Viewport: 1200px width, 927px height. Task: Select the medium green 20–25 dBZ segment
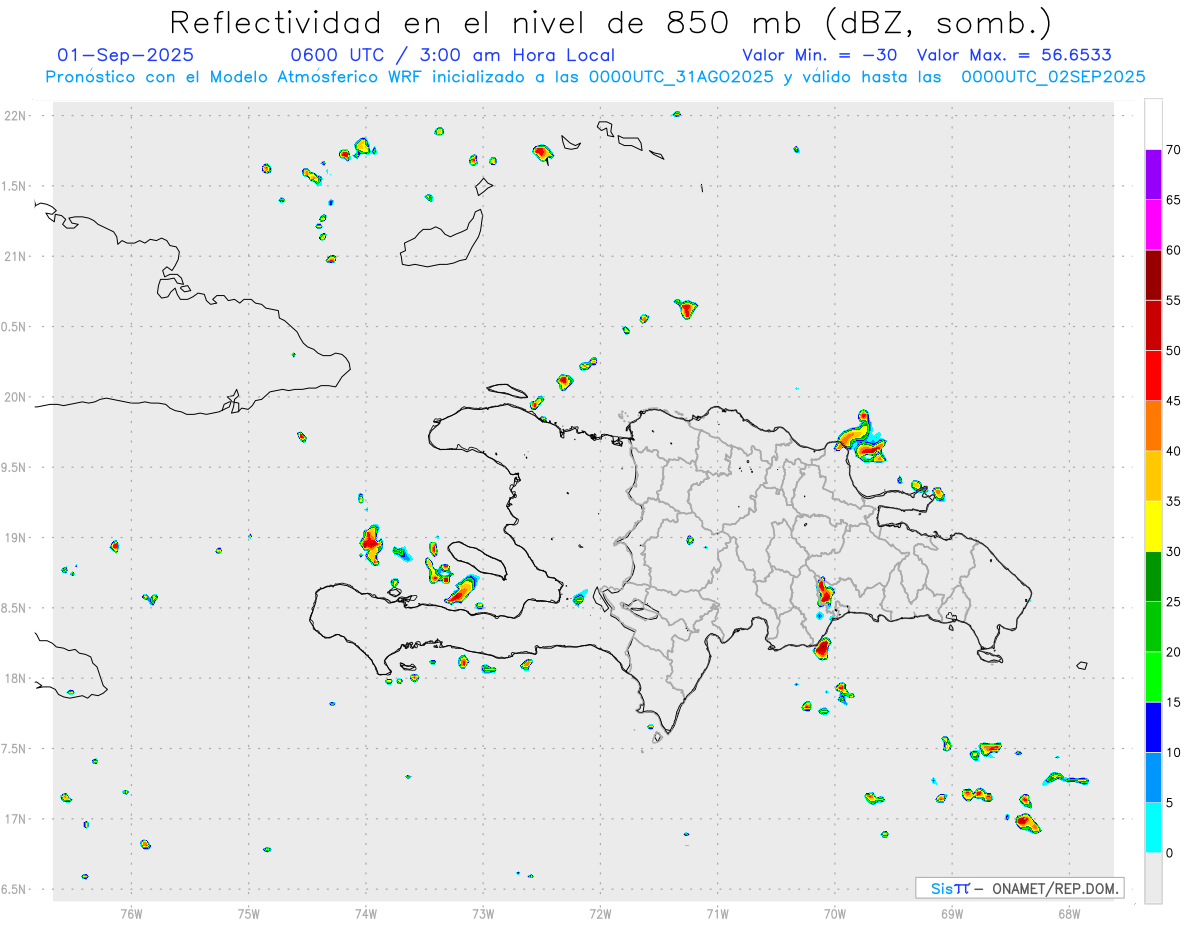click(1153, 627)
